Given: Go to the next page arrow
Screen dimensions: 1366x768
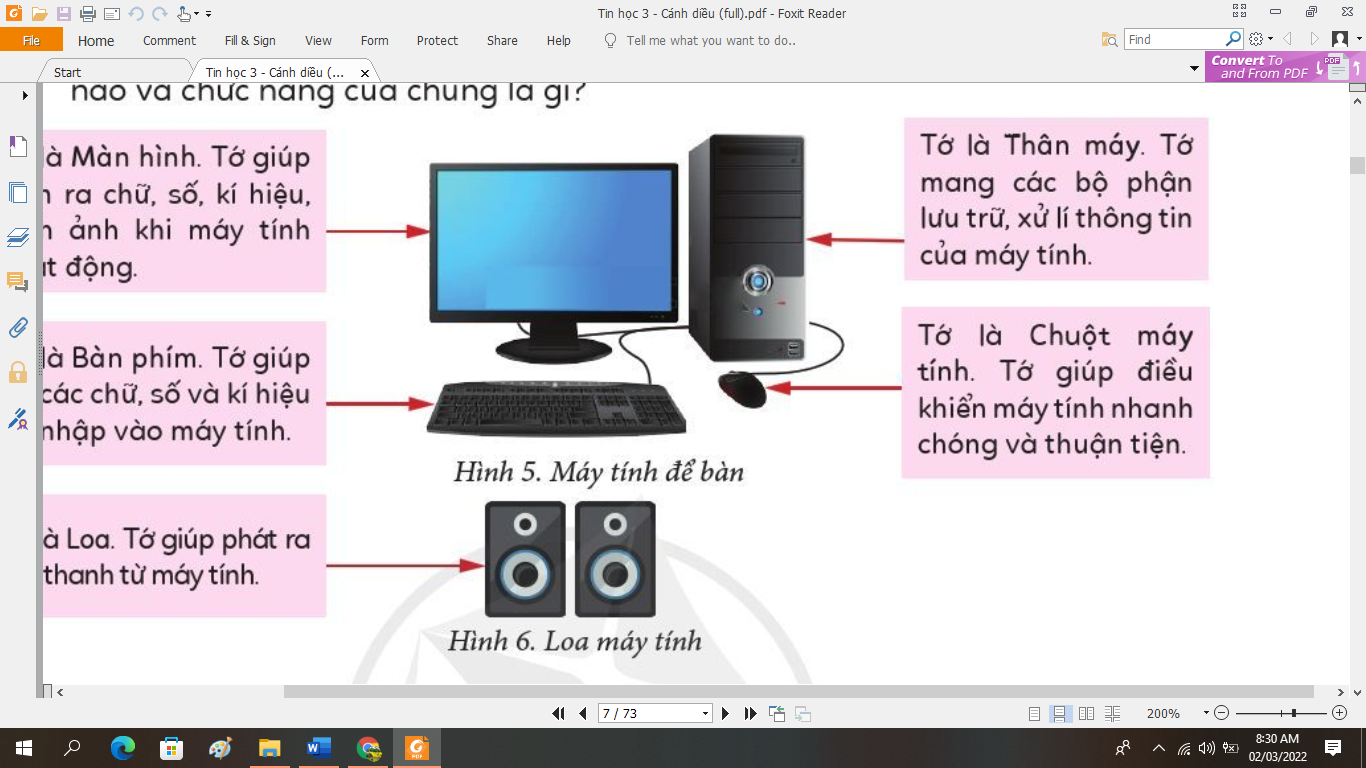Looking at the screenshot, I should coord(726,713).
